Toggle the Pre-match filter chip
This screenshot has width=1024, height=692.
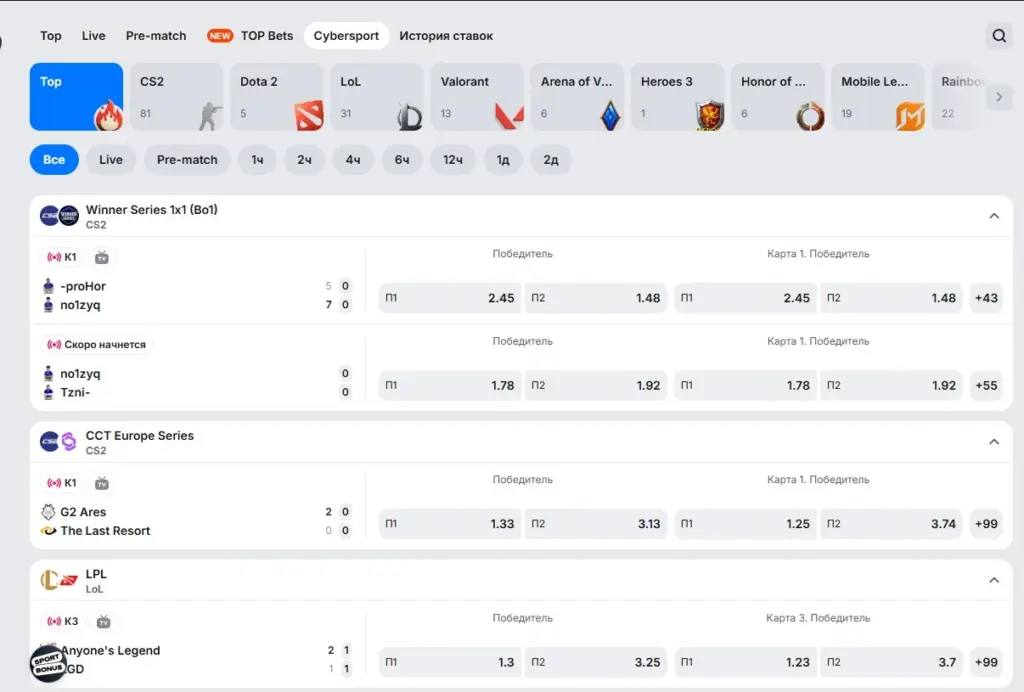(x=187, y=159)
